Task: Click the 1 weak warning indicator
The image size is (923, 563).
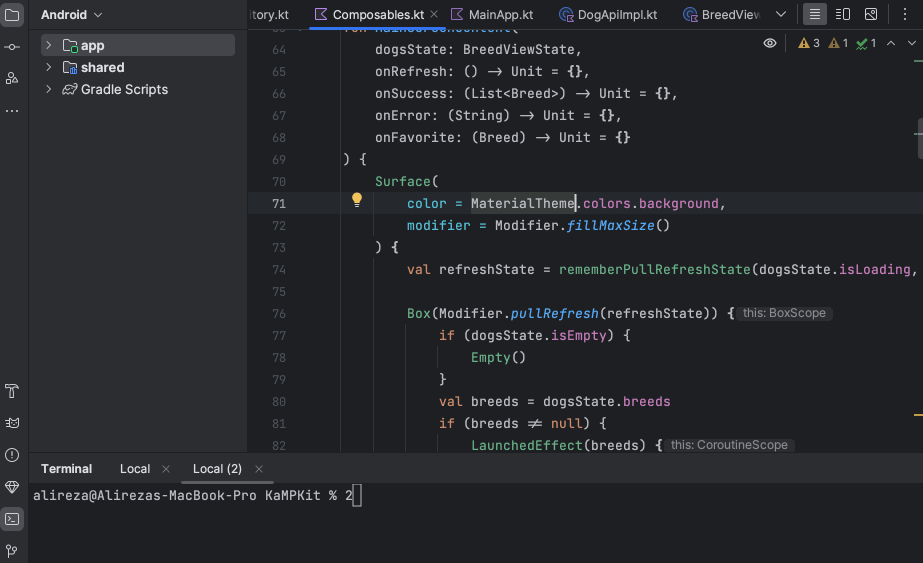Action: [x=838, y=43]
